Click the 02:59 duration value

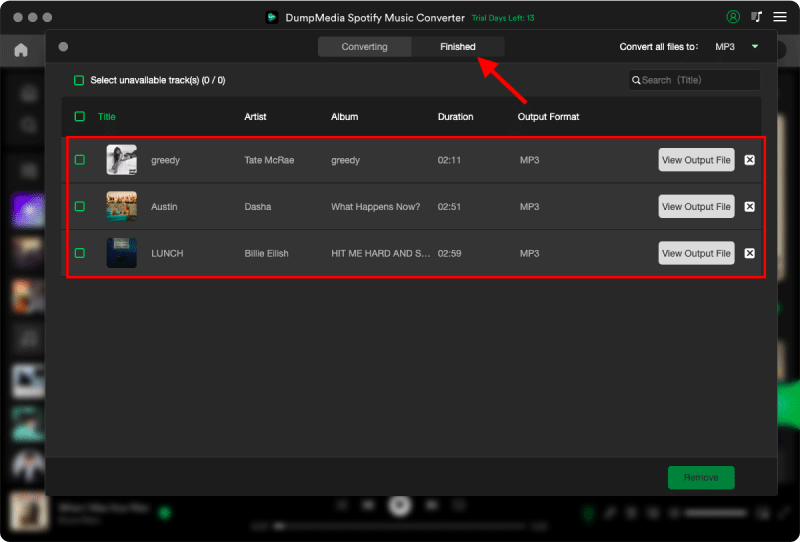tap(449, 253)
